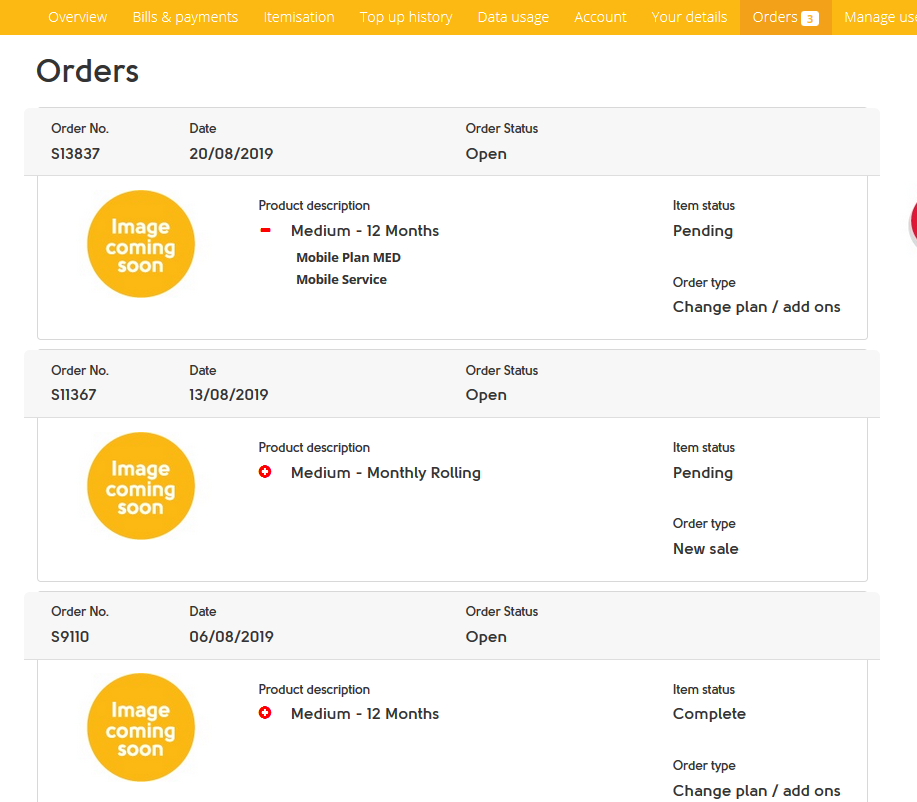Screen dimensions: 917x802
Task: Open the Overview tab
Action: 77,17
